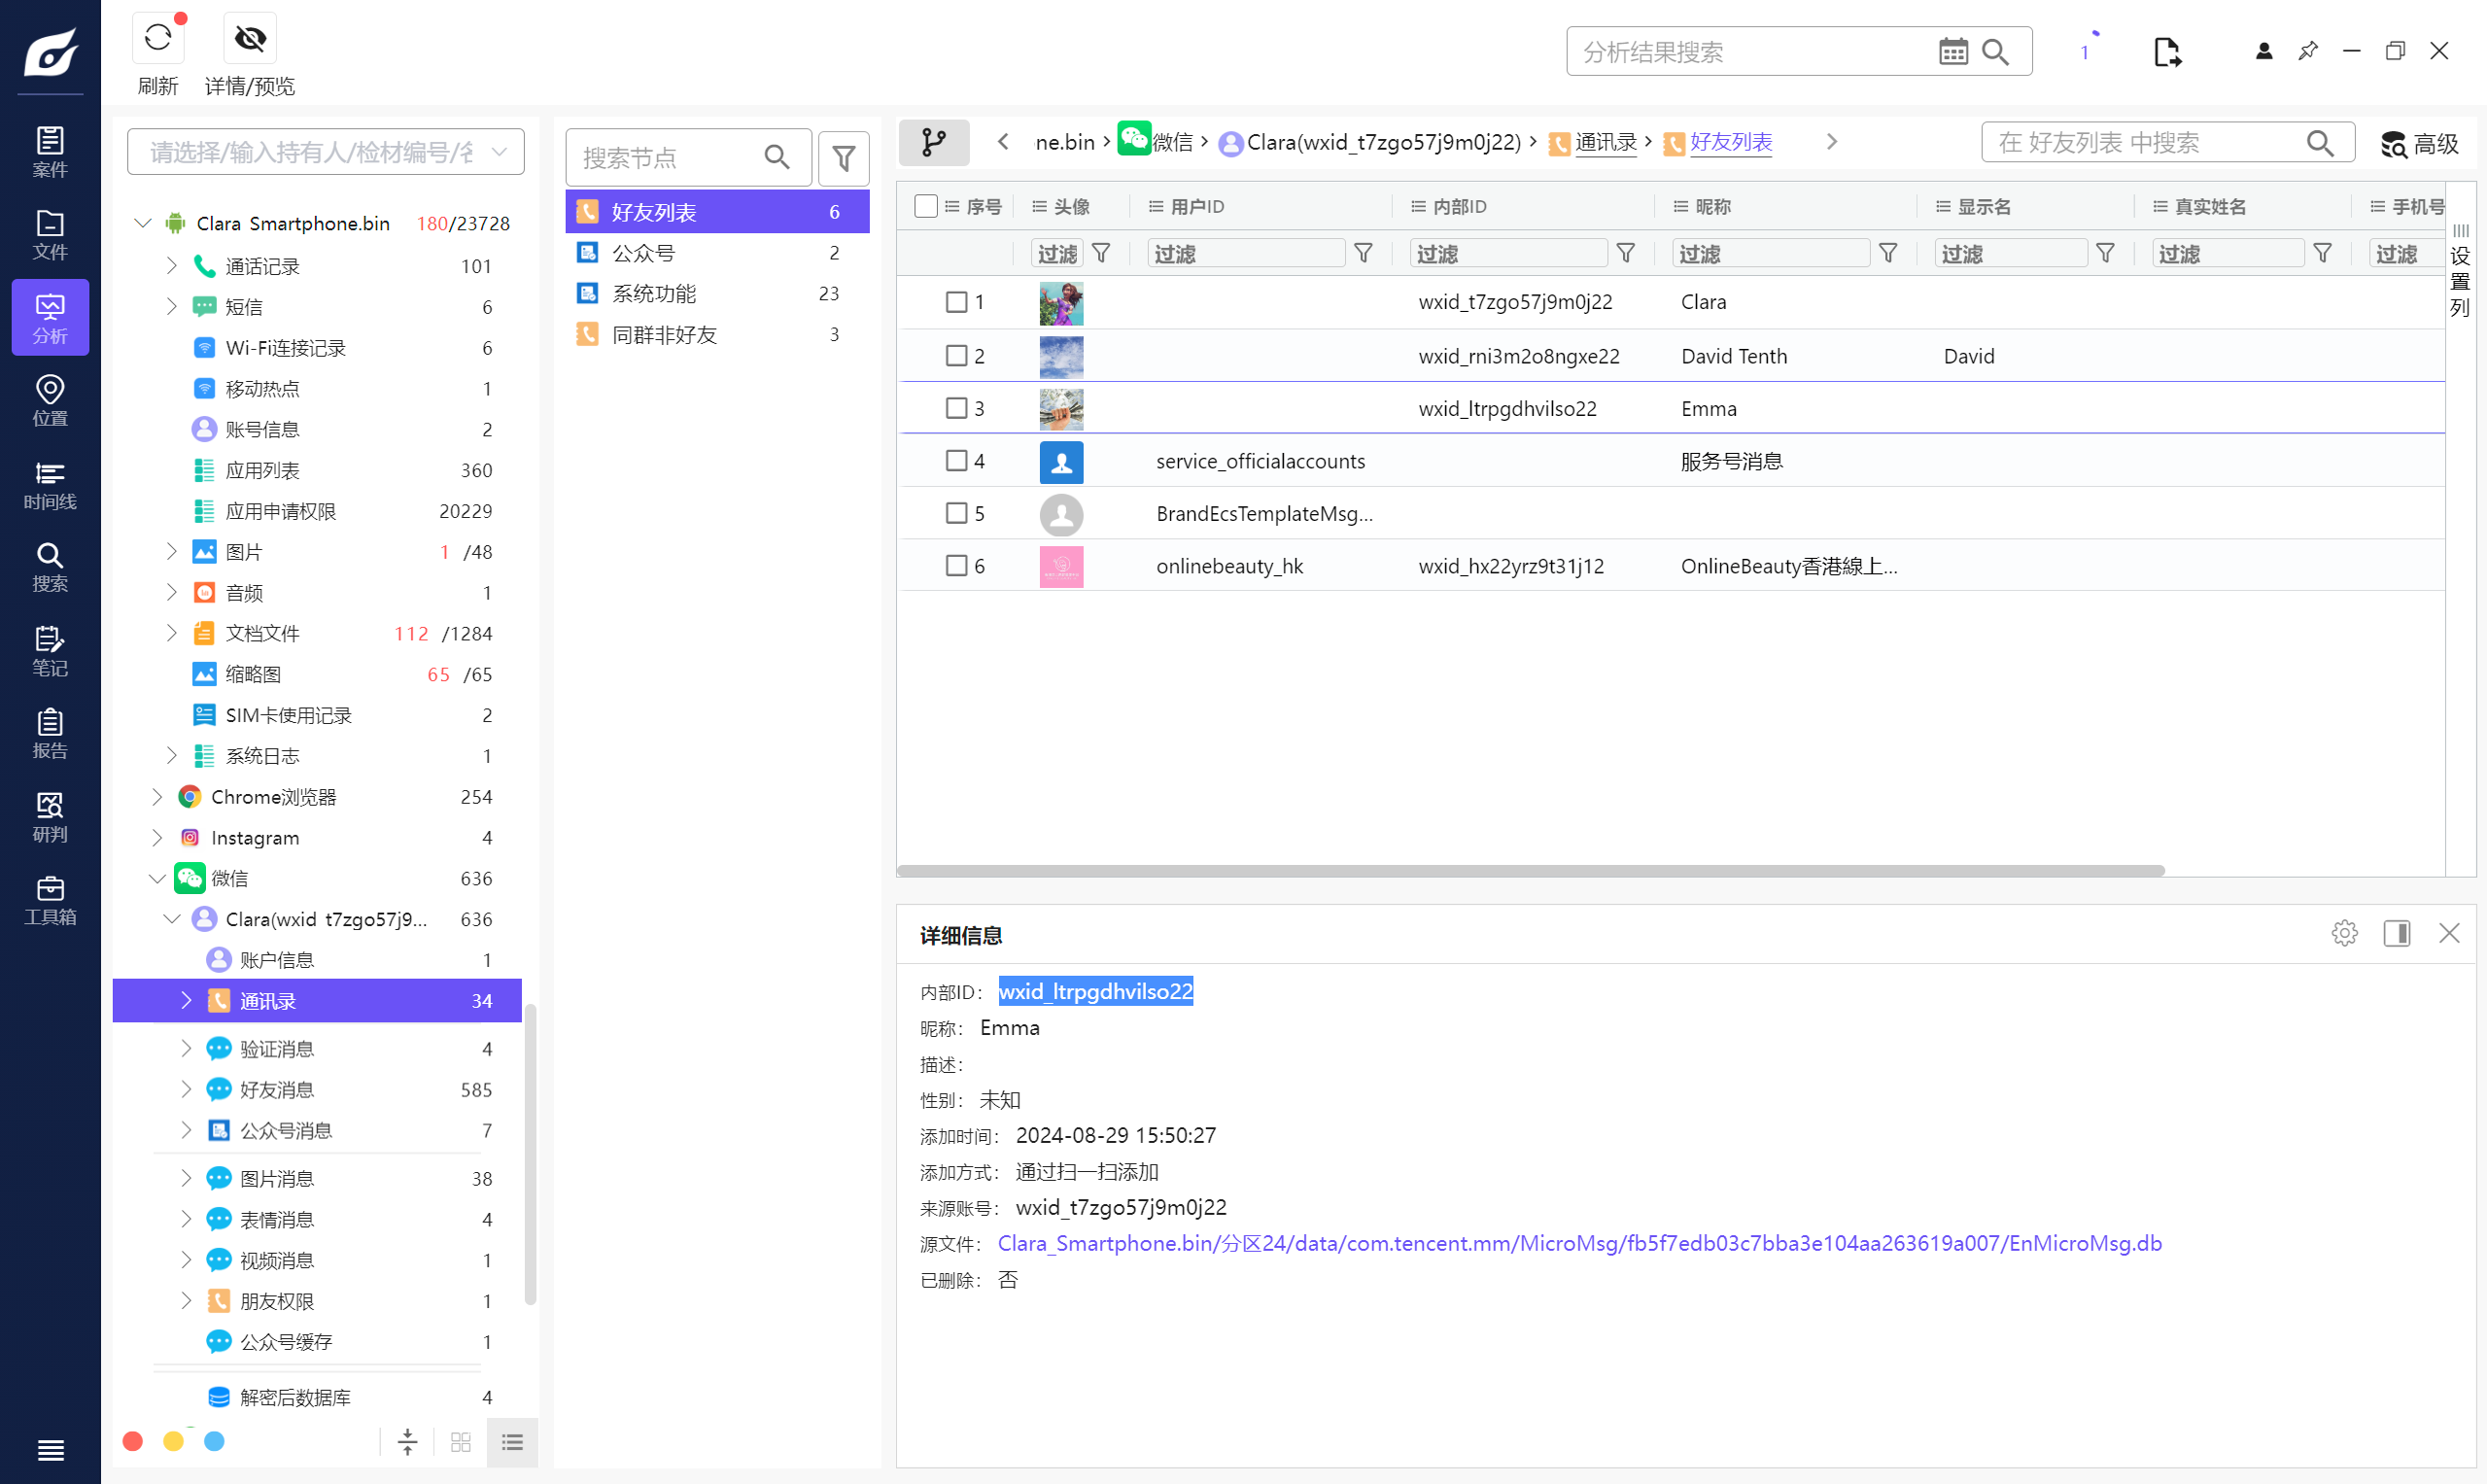Check the checkbox for row 6 onlinebeauty_hk
Screen dimensions: 2487x1484
tap(956, 566)
